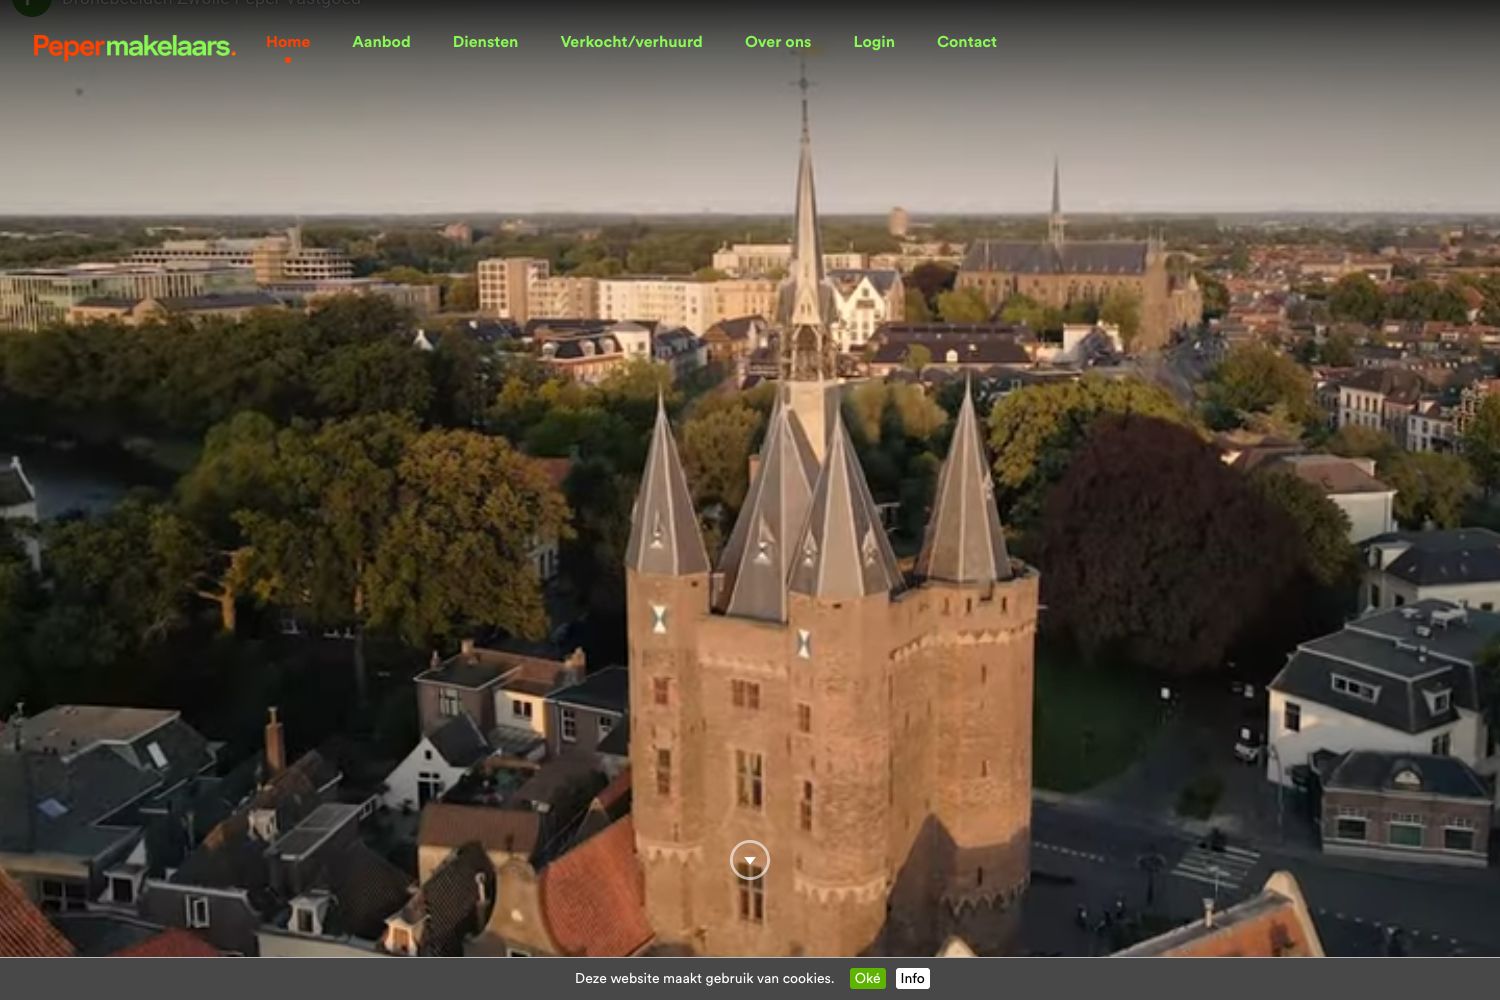Go to the Contact page
The height and width of the screenshot is (1000, 1500).
967,42
